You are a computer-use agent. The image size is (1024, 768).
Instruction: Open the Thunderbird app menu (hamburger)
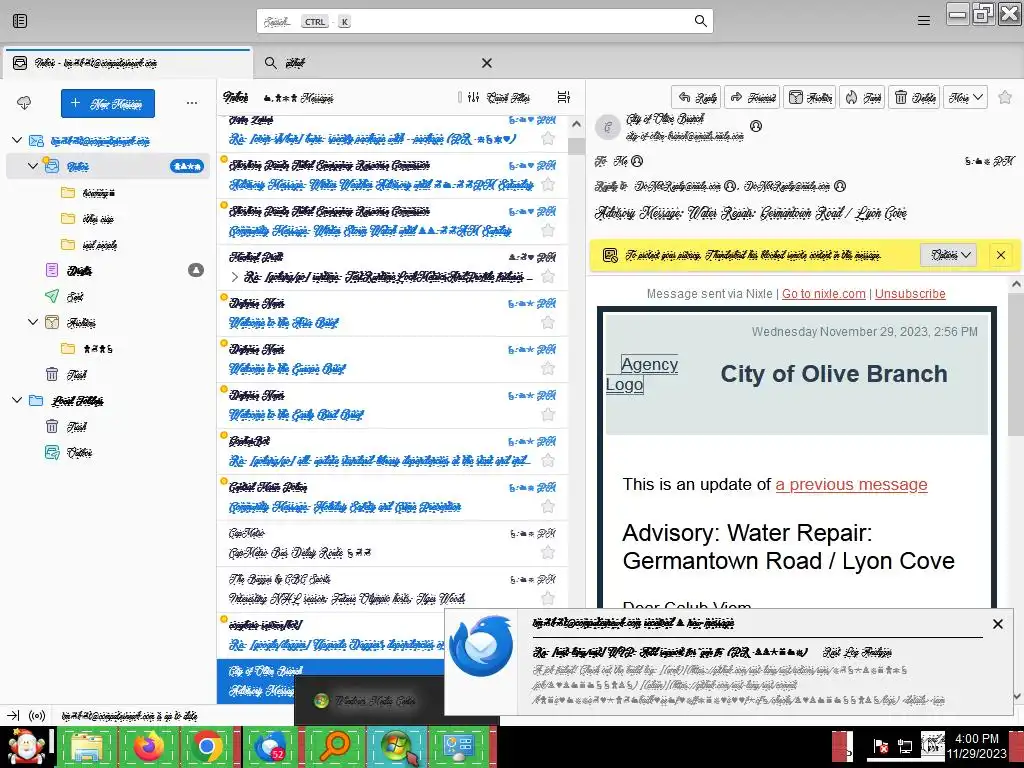tap(923, 21)
